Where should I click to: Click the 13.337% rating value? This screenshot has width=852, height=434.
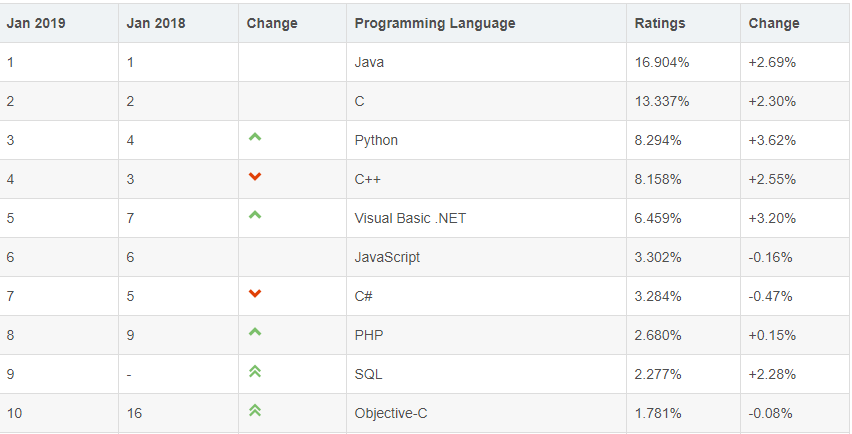662,102
